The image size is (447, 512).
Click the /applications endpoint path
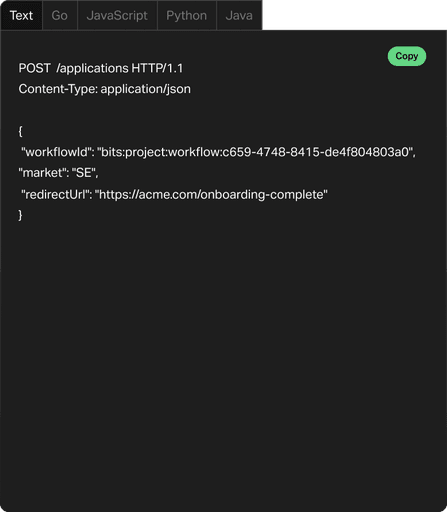(92, 68)
